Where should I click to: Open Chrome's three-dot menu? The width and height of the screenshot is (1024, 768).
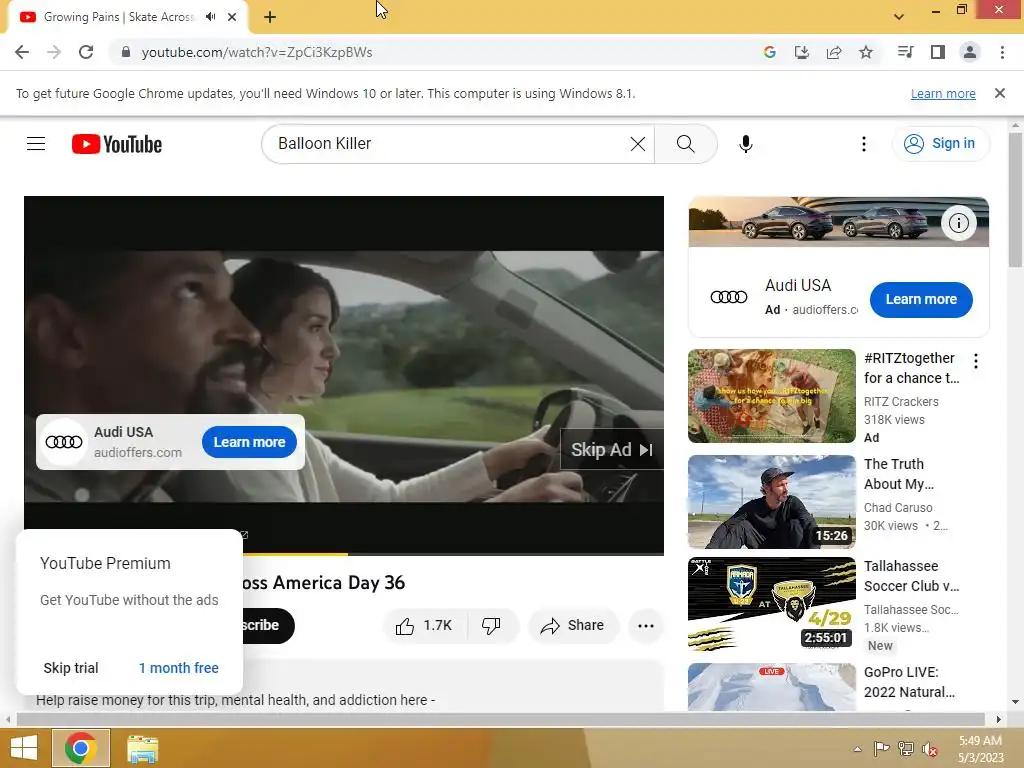pos(1002,52)
